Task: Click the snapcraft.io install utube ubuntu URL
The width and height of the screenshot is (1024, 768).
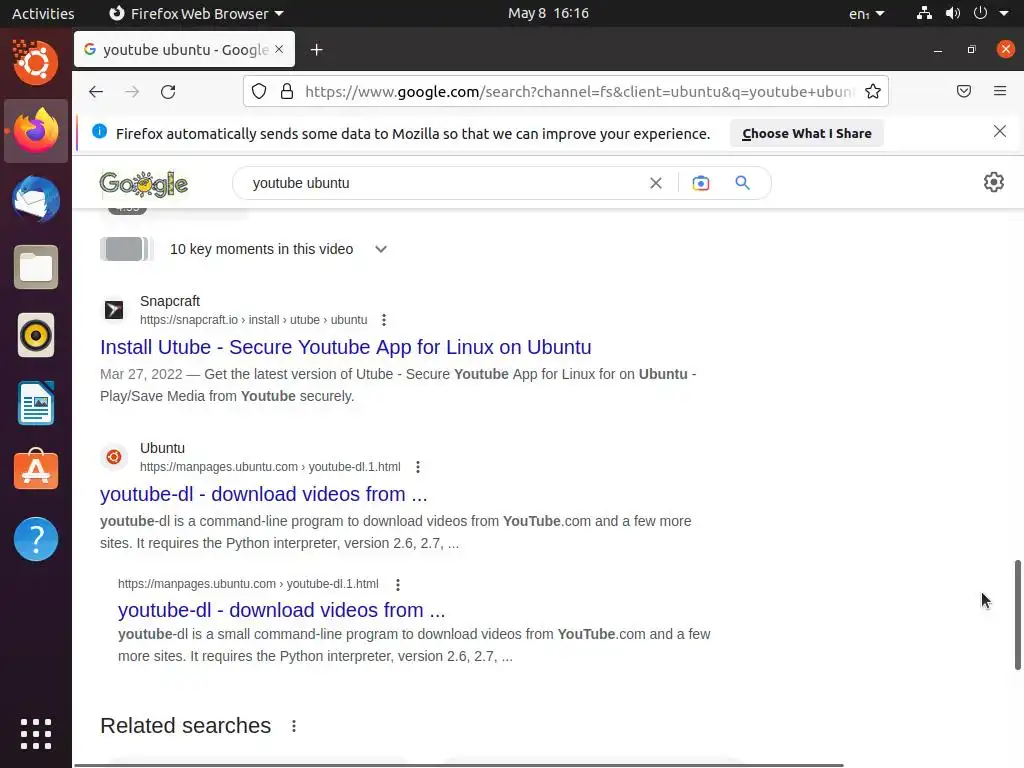Action: click(253, 320)
